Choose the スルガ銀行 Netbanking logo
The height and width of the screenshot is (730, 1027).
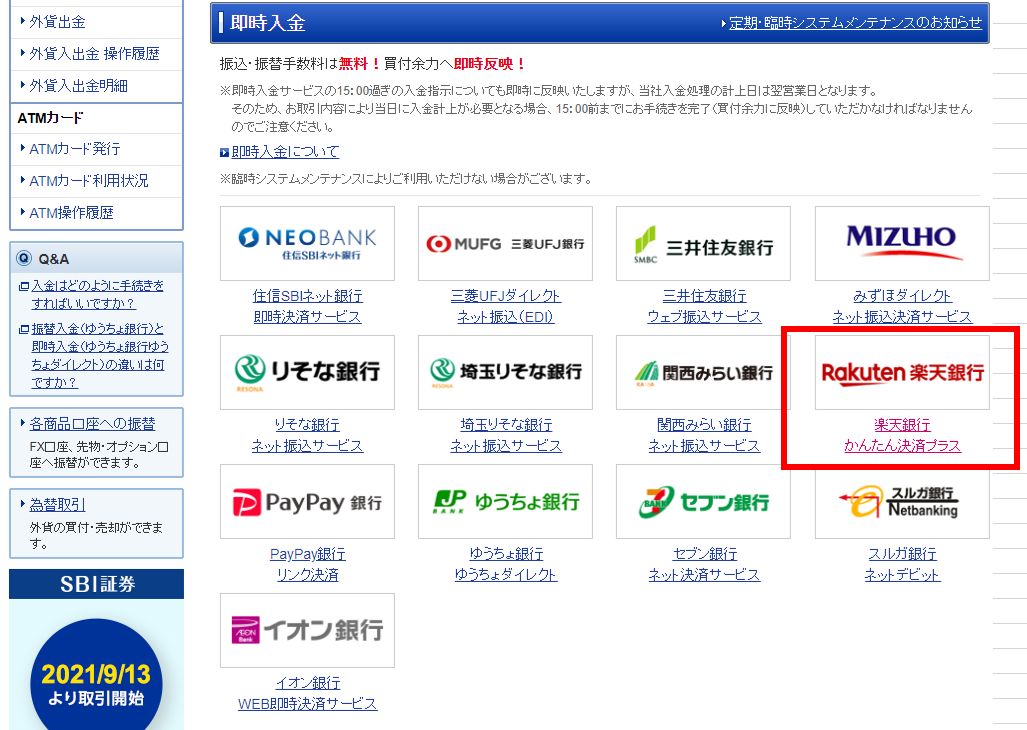(x=902, y=502)
